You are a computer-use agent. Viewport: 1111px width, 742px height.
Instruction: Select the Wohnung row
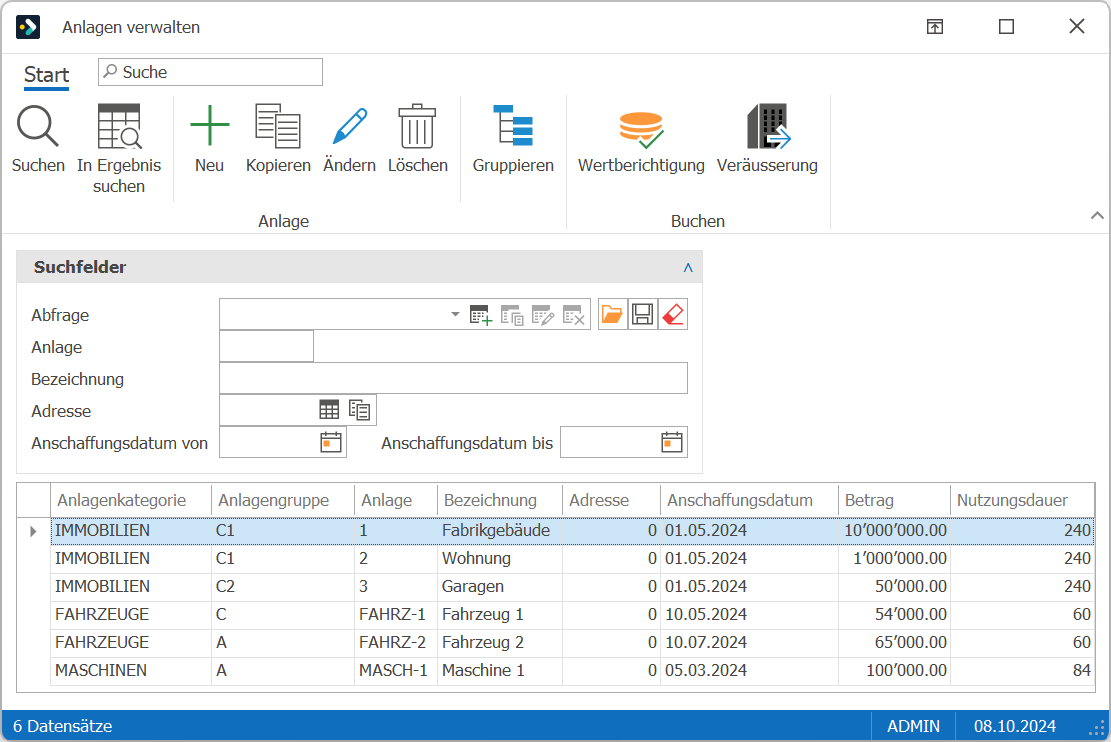tap(573, 558)
